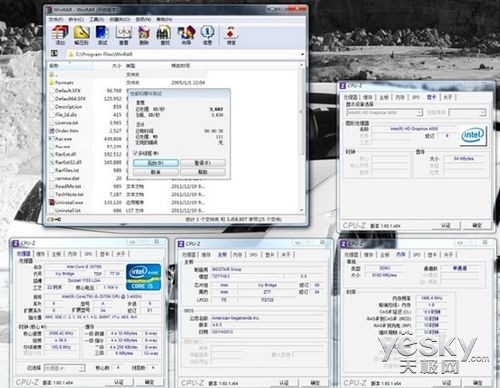This screenshot has height=388, width=500.
Task: Click the View toolbar icon in WinRAR
Action: click(124, 36)
